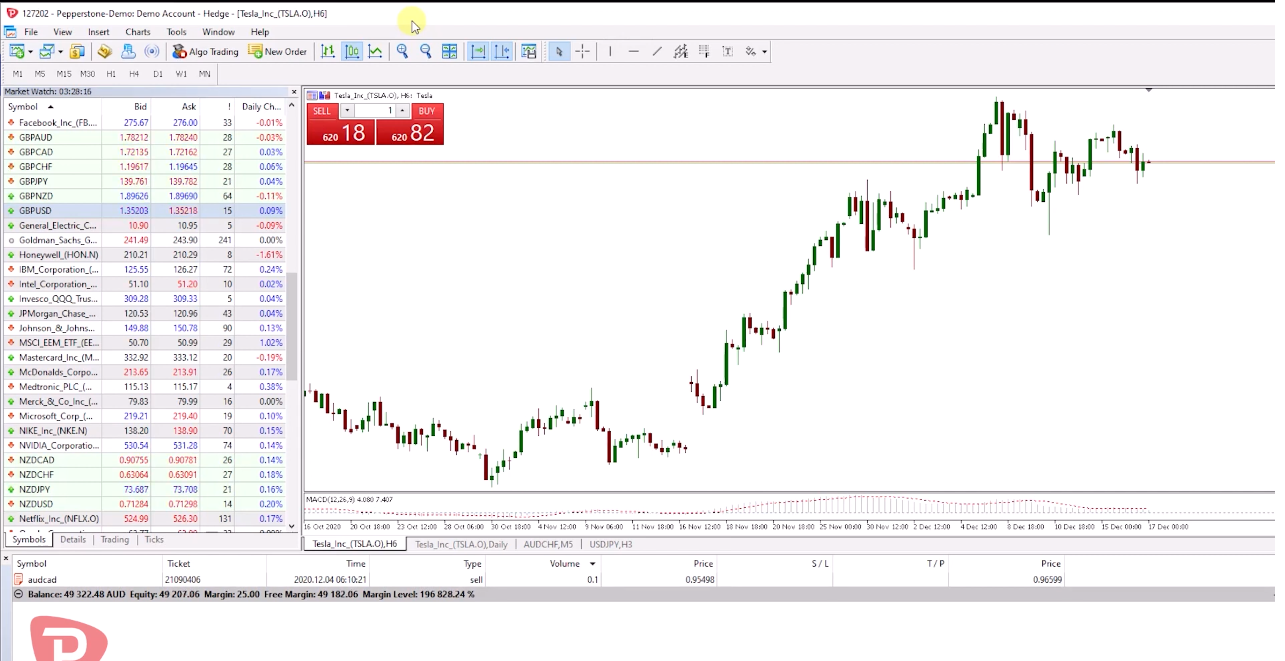The height and width of the screenshot is (661, 1285).
Task: Switch chart to line chart icon
Action: point(376,51)
